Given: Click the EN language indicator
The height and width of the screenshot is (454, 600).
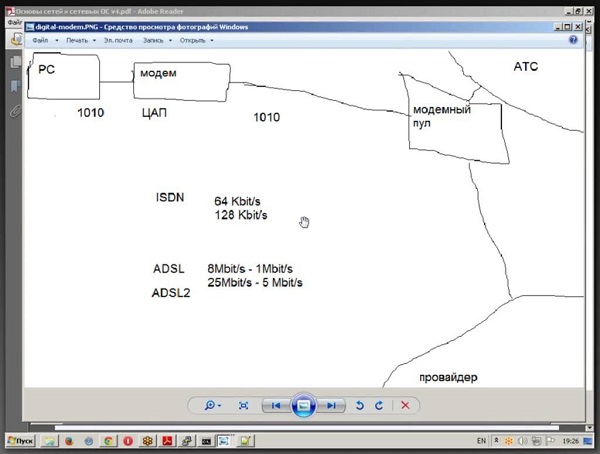Looking at the screenshot, I should [x=481, y=441].
